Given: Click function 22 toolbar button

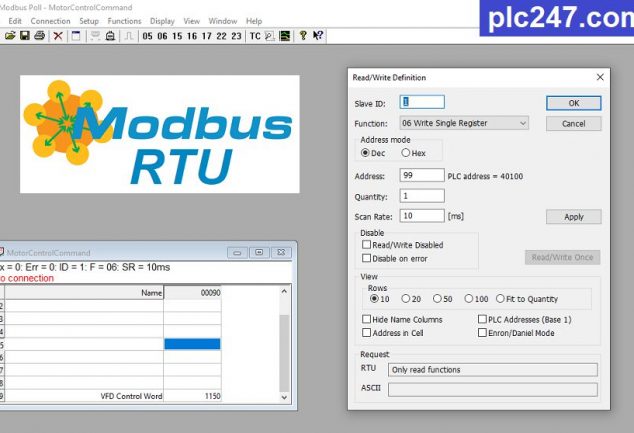Looking at the screenshot, I should (x=221, y=36).
